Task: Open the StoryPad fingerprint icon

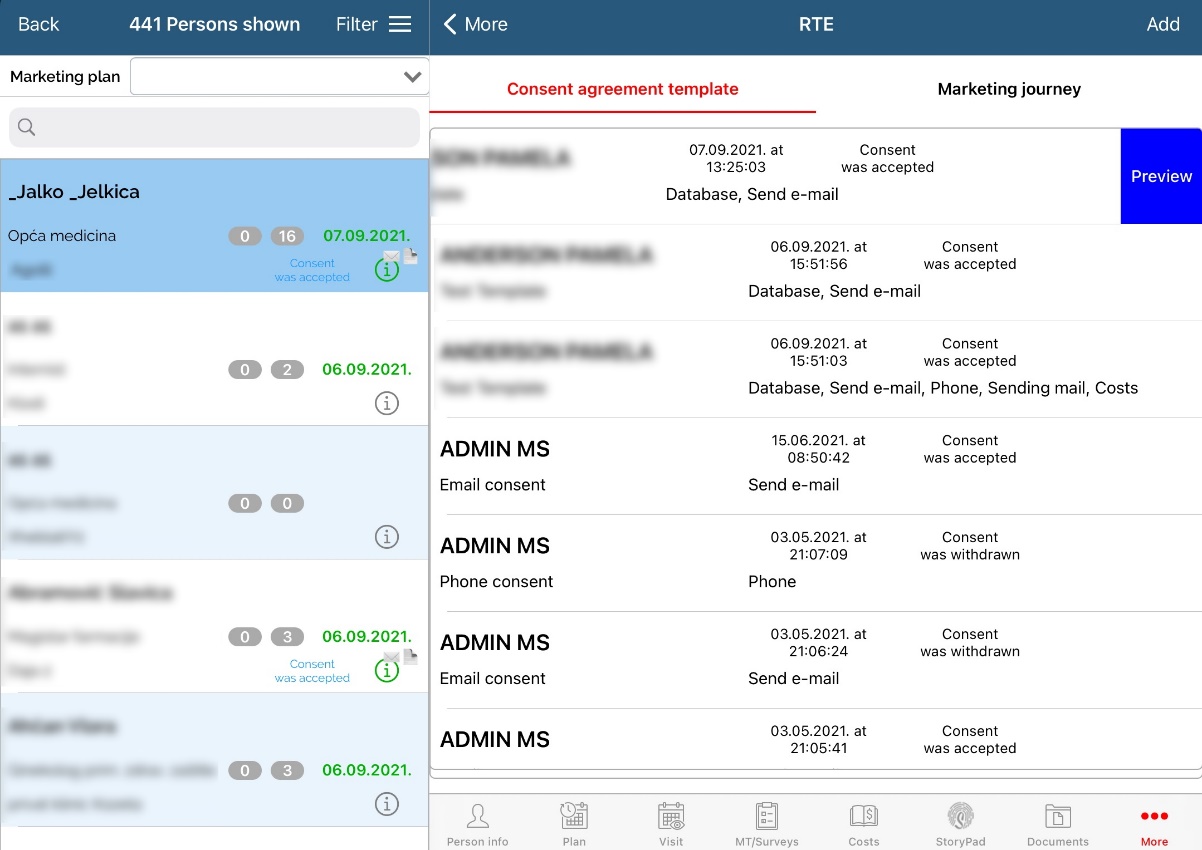Action: click(x=960, y=817)
